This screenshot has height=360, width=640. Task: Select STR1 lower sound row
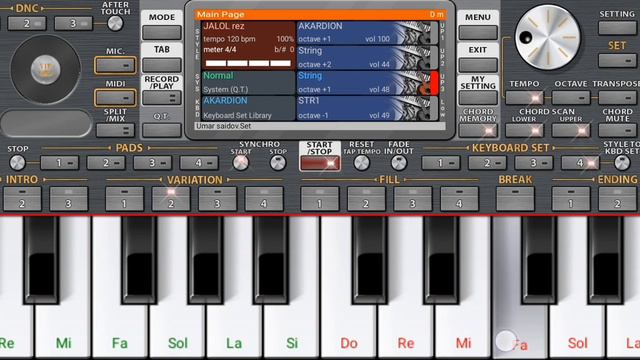click(x=367, y=109)
